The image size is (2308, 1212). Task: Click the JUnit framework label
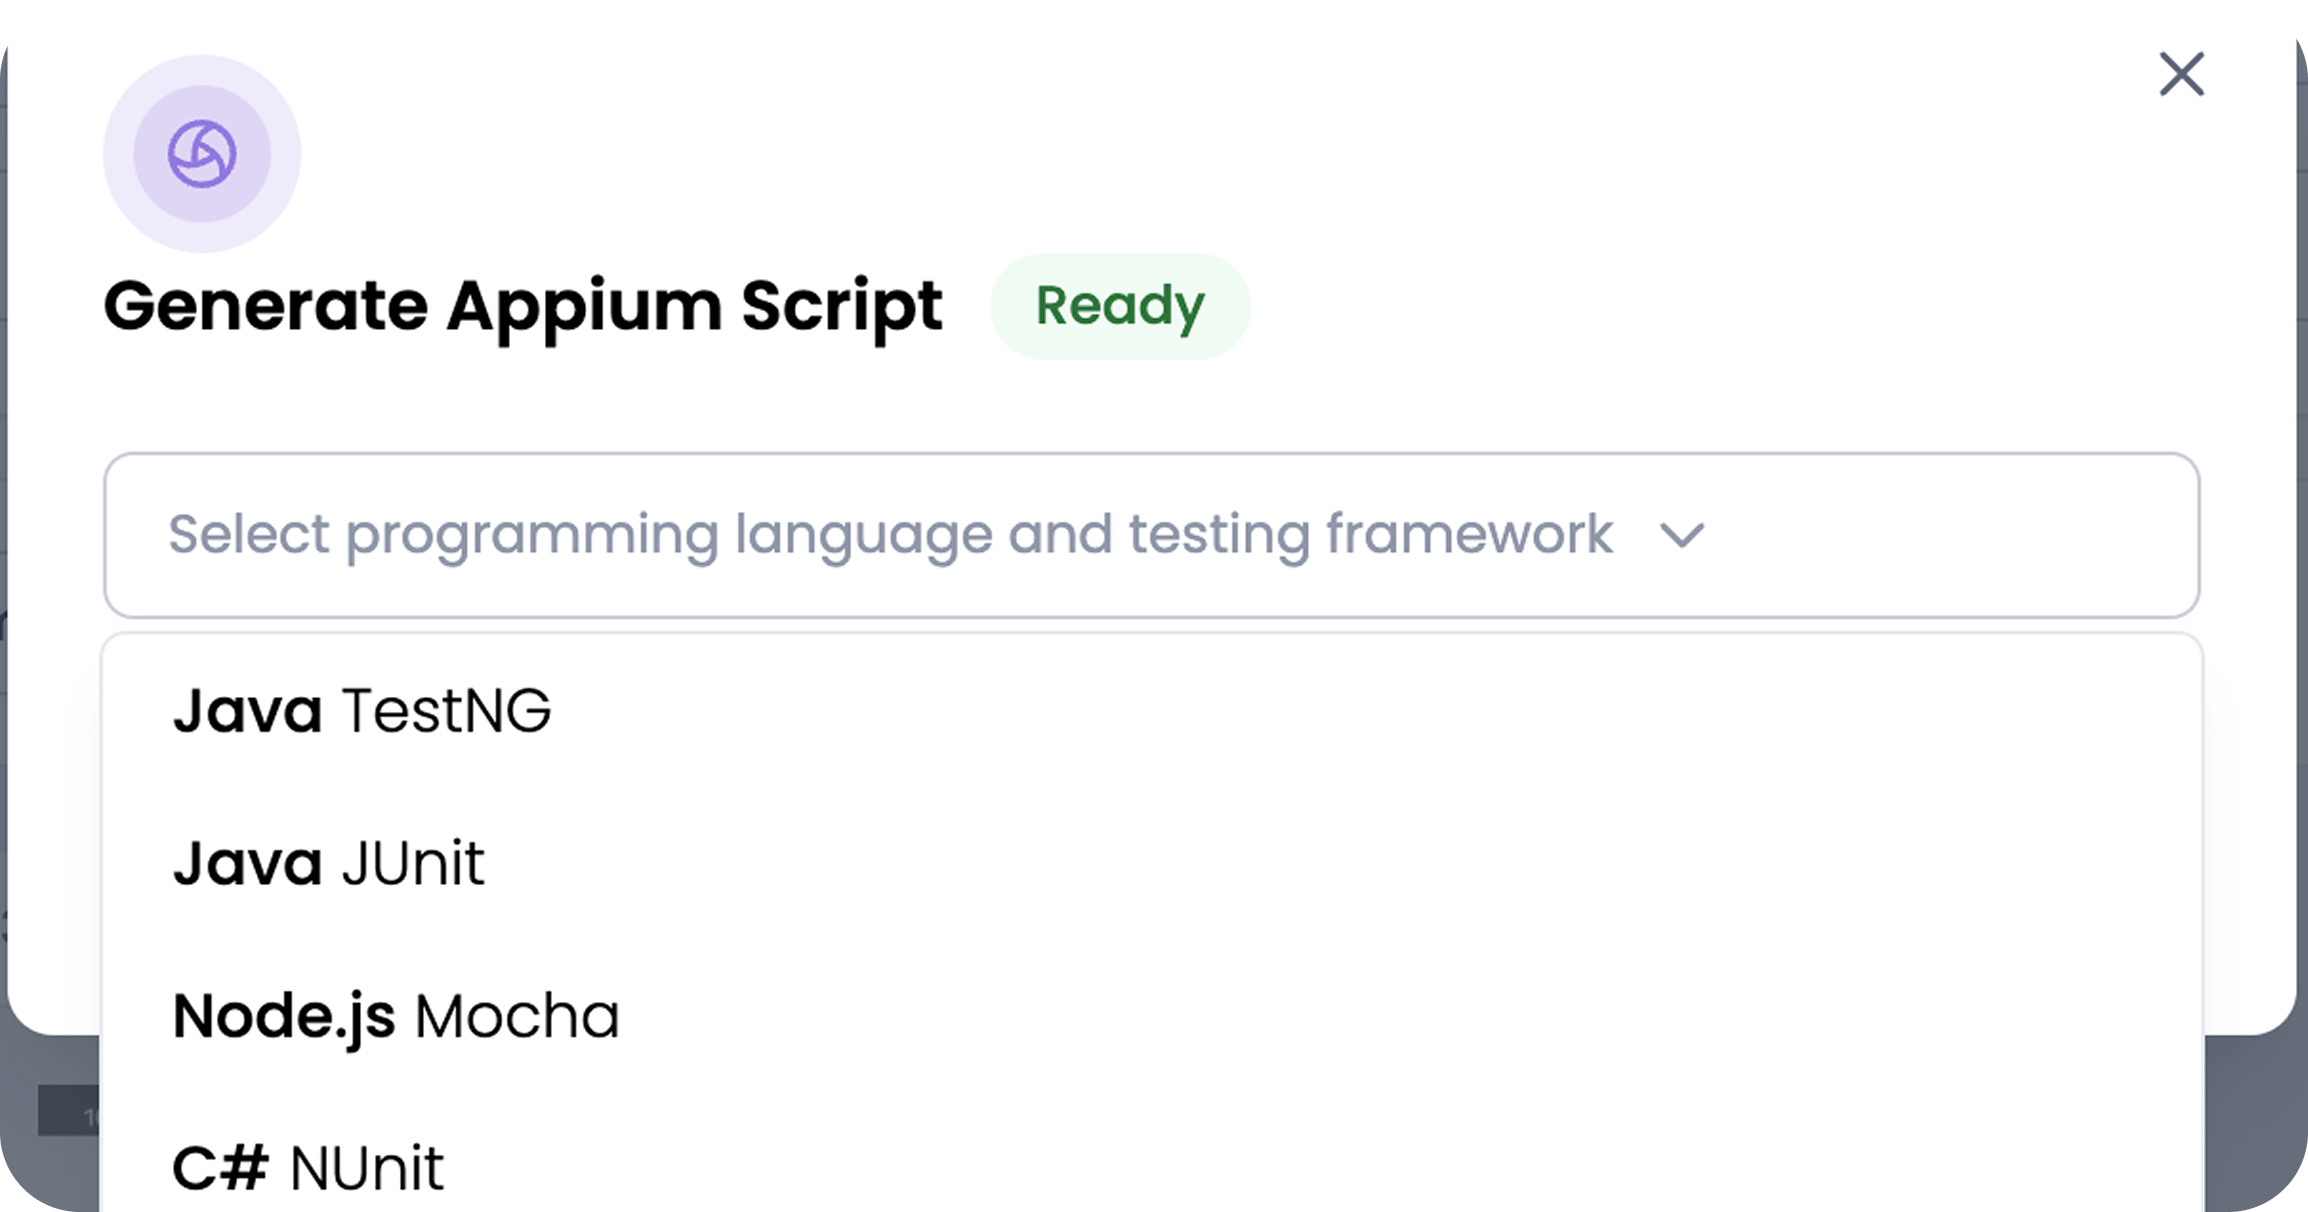tap(413, 863)
